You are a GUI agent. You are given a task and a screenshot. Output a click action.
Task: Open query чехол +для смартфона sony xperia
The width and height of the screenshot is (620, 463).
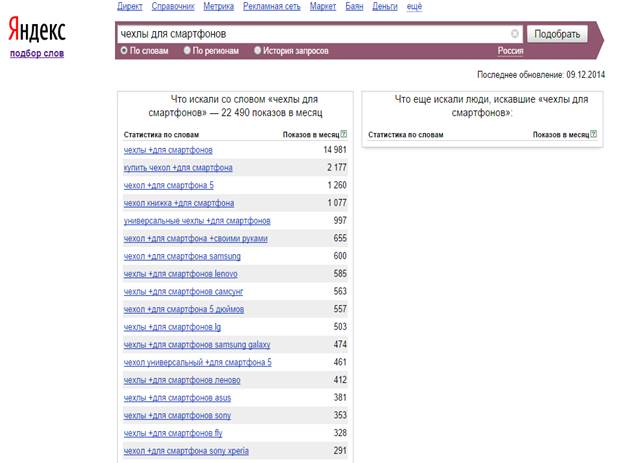click(x=186, y=451)
